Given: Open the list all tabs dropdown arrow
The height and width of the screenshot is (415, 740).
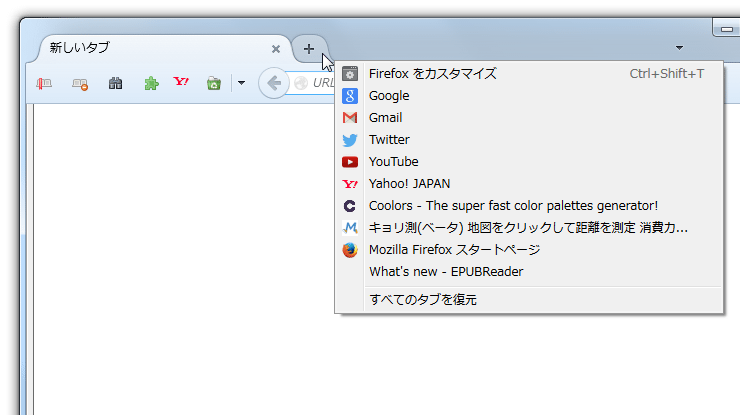Looking at the screenshot, I should (679, 48).
